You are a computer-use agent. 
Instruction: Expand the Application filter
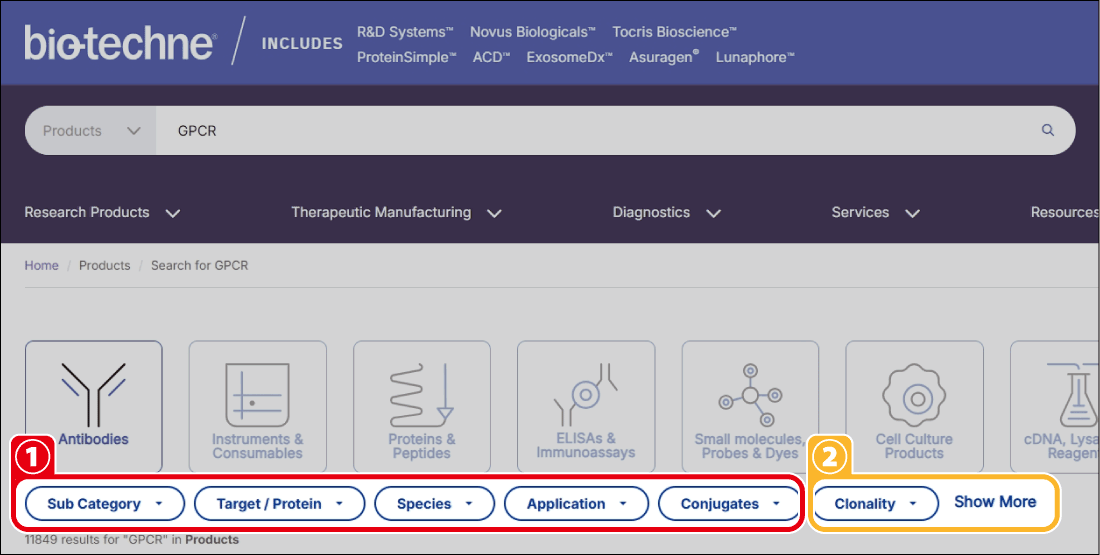(577, 504)
